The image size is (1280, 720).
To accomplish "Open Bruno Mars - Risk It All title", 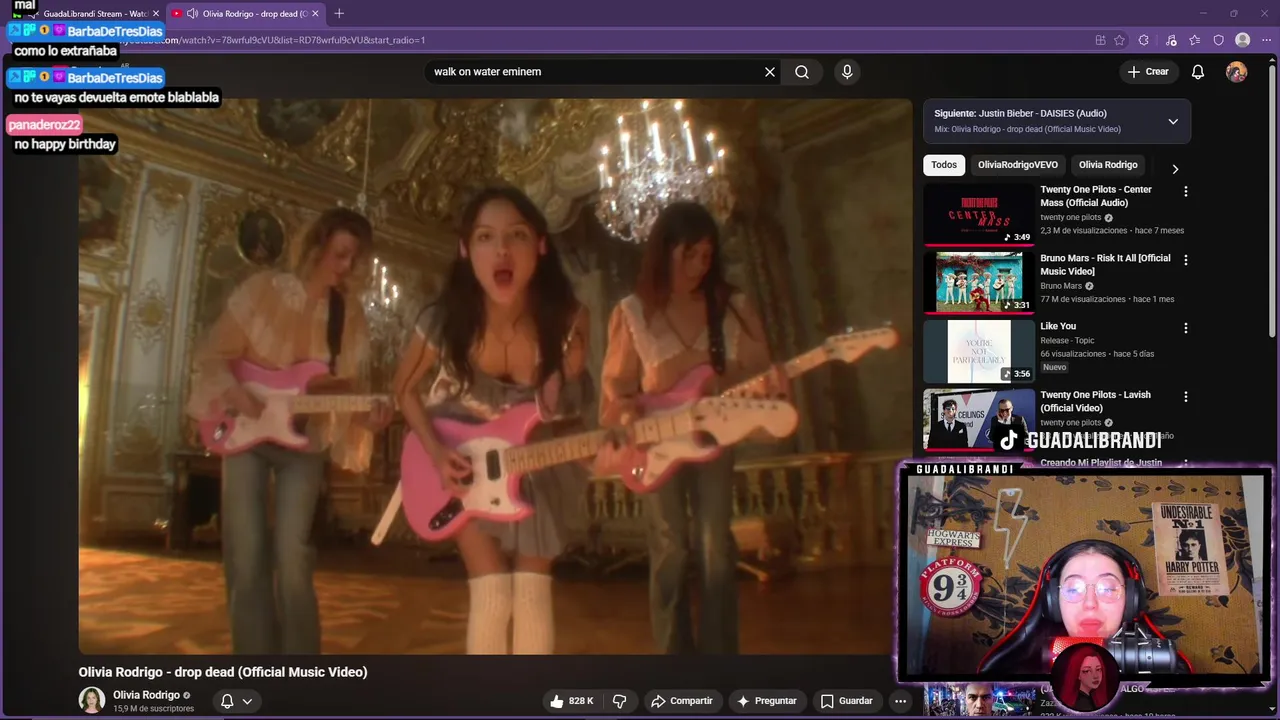I will tap(1105, 265).
